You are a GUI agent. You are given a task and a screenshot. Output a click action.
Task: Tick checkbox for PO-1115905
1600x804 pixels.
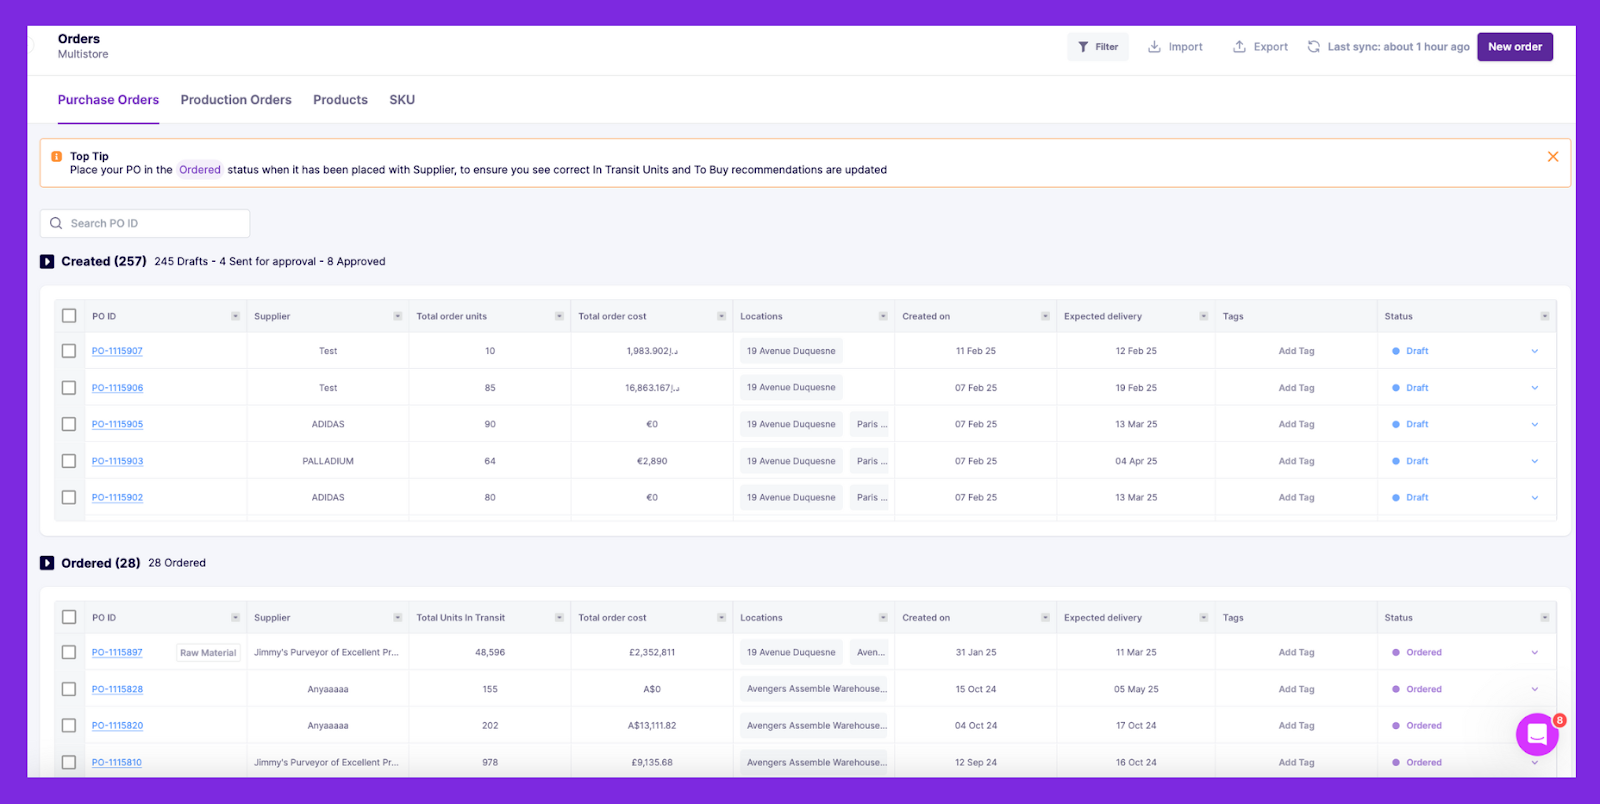pos(69,424)
